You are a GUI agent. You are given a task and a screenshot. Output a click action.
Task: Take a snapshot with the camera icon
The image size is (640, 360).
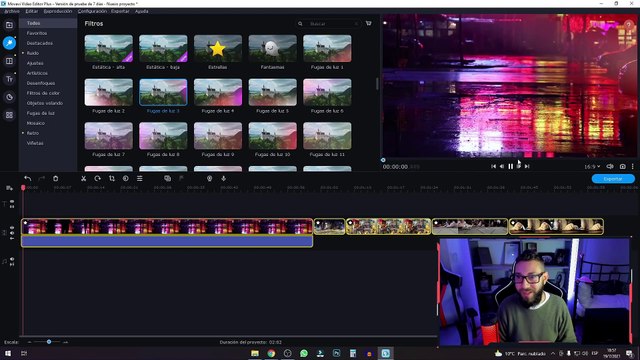point(622,167)
